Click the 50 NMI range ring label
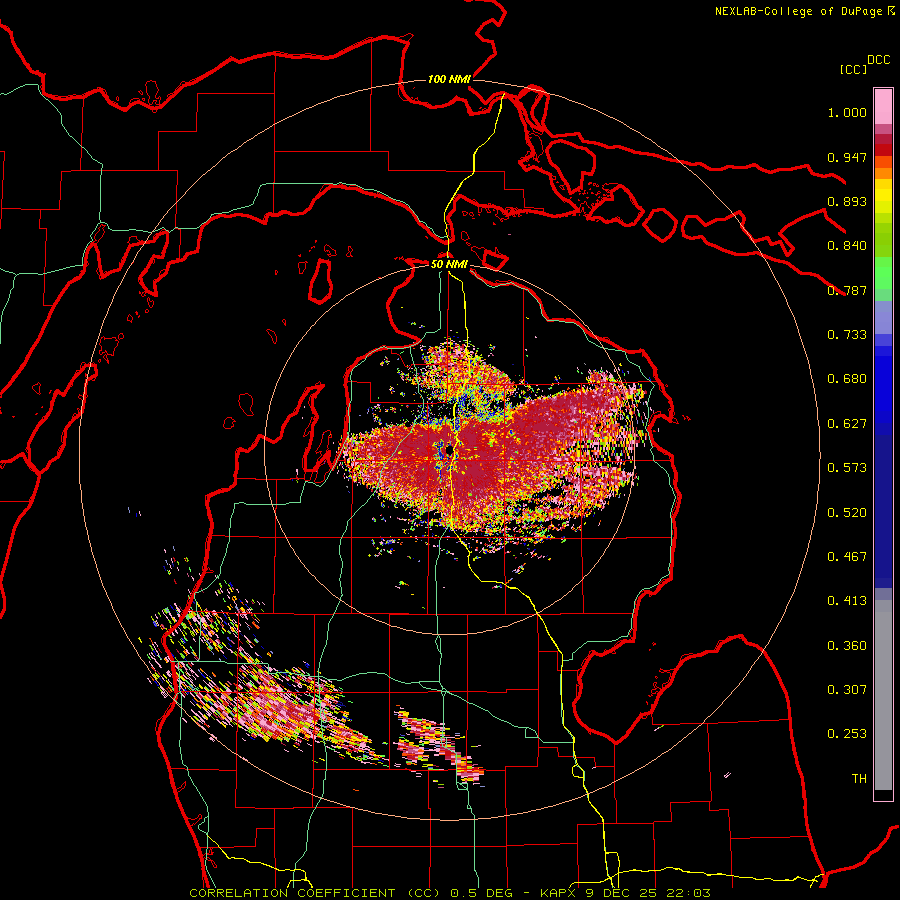 click(449, 264)
